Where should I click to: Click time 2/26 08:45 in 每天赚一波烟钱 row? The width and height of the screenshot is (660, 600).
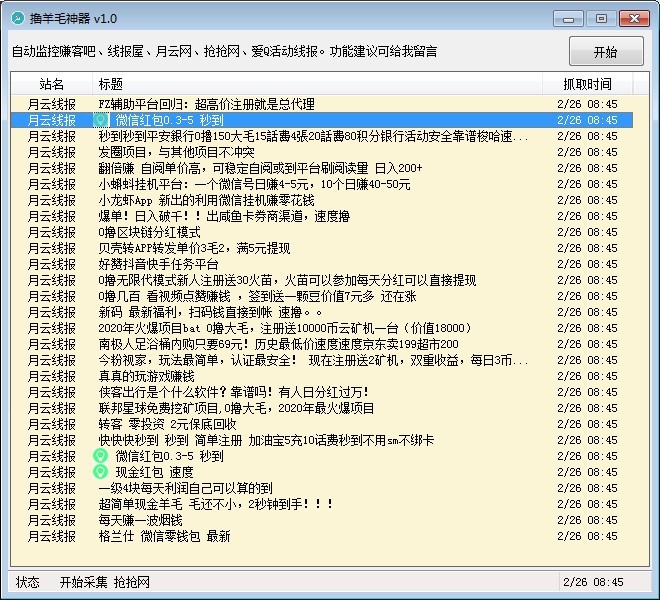[587, 520]
